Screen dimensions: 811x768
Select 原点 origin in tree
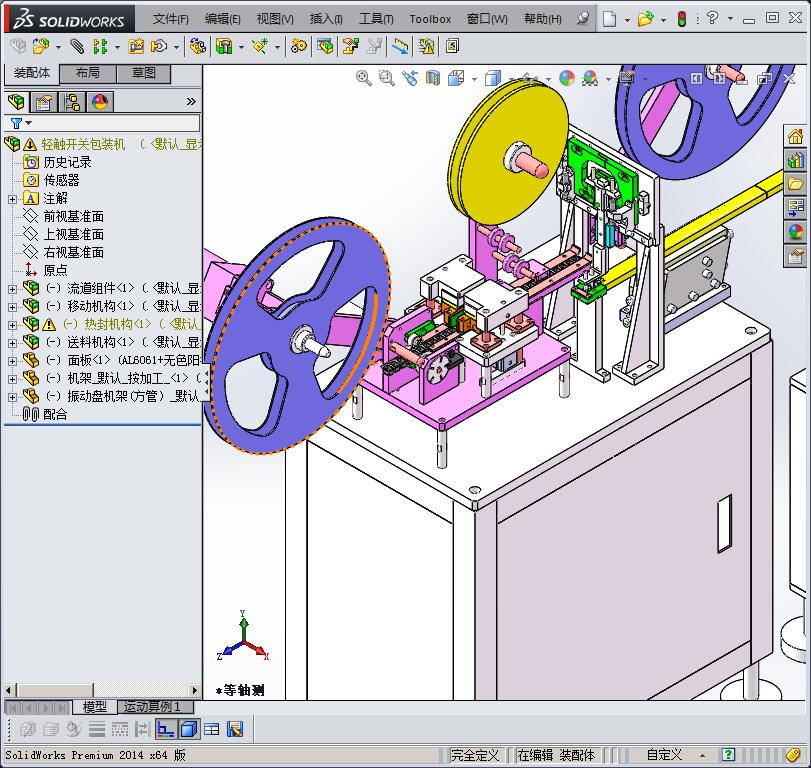pyautogui.click(x=55, y=270)
